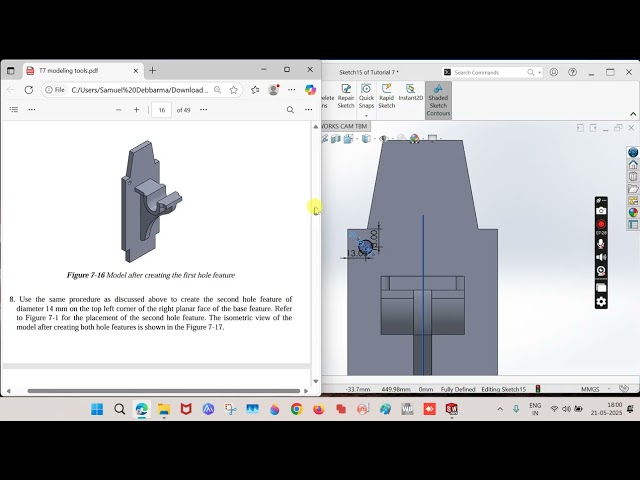The width and height of the screenshot is (640, 480).
Task: Open Edge tab actions menu icon
Action: tap(11, 71)
